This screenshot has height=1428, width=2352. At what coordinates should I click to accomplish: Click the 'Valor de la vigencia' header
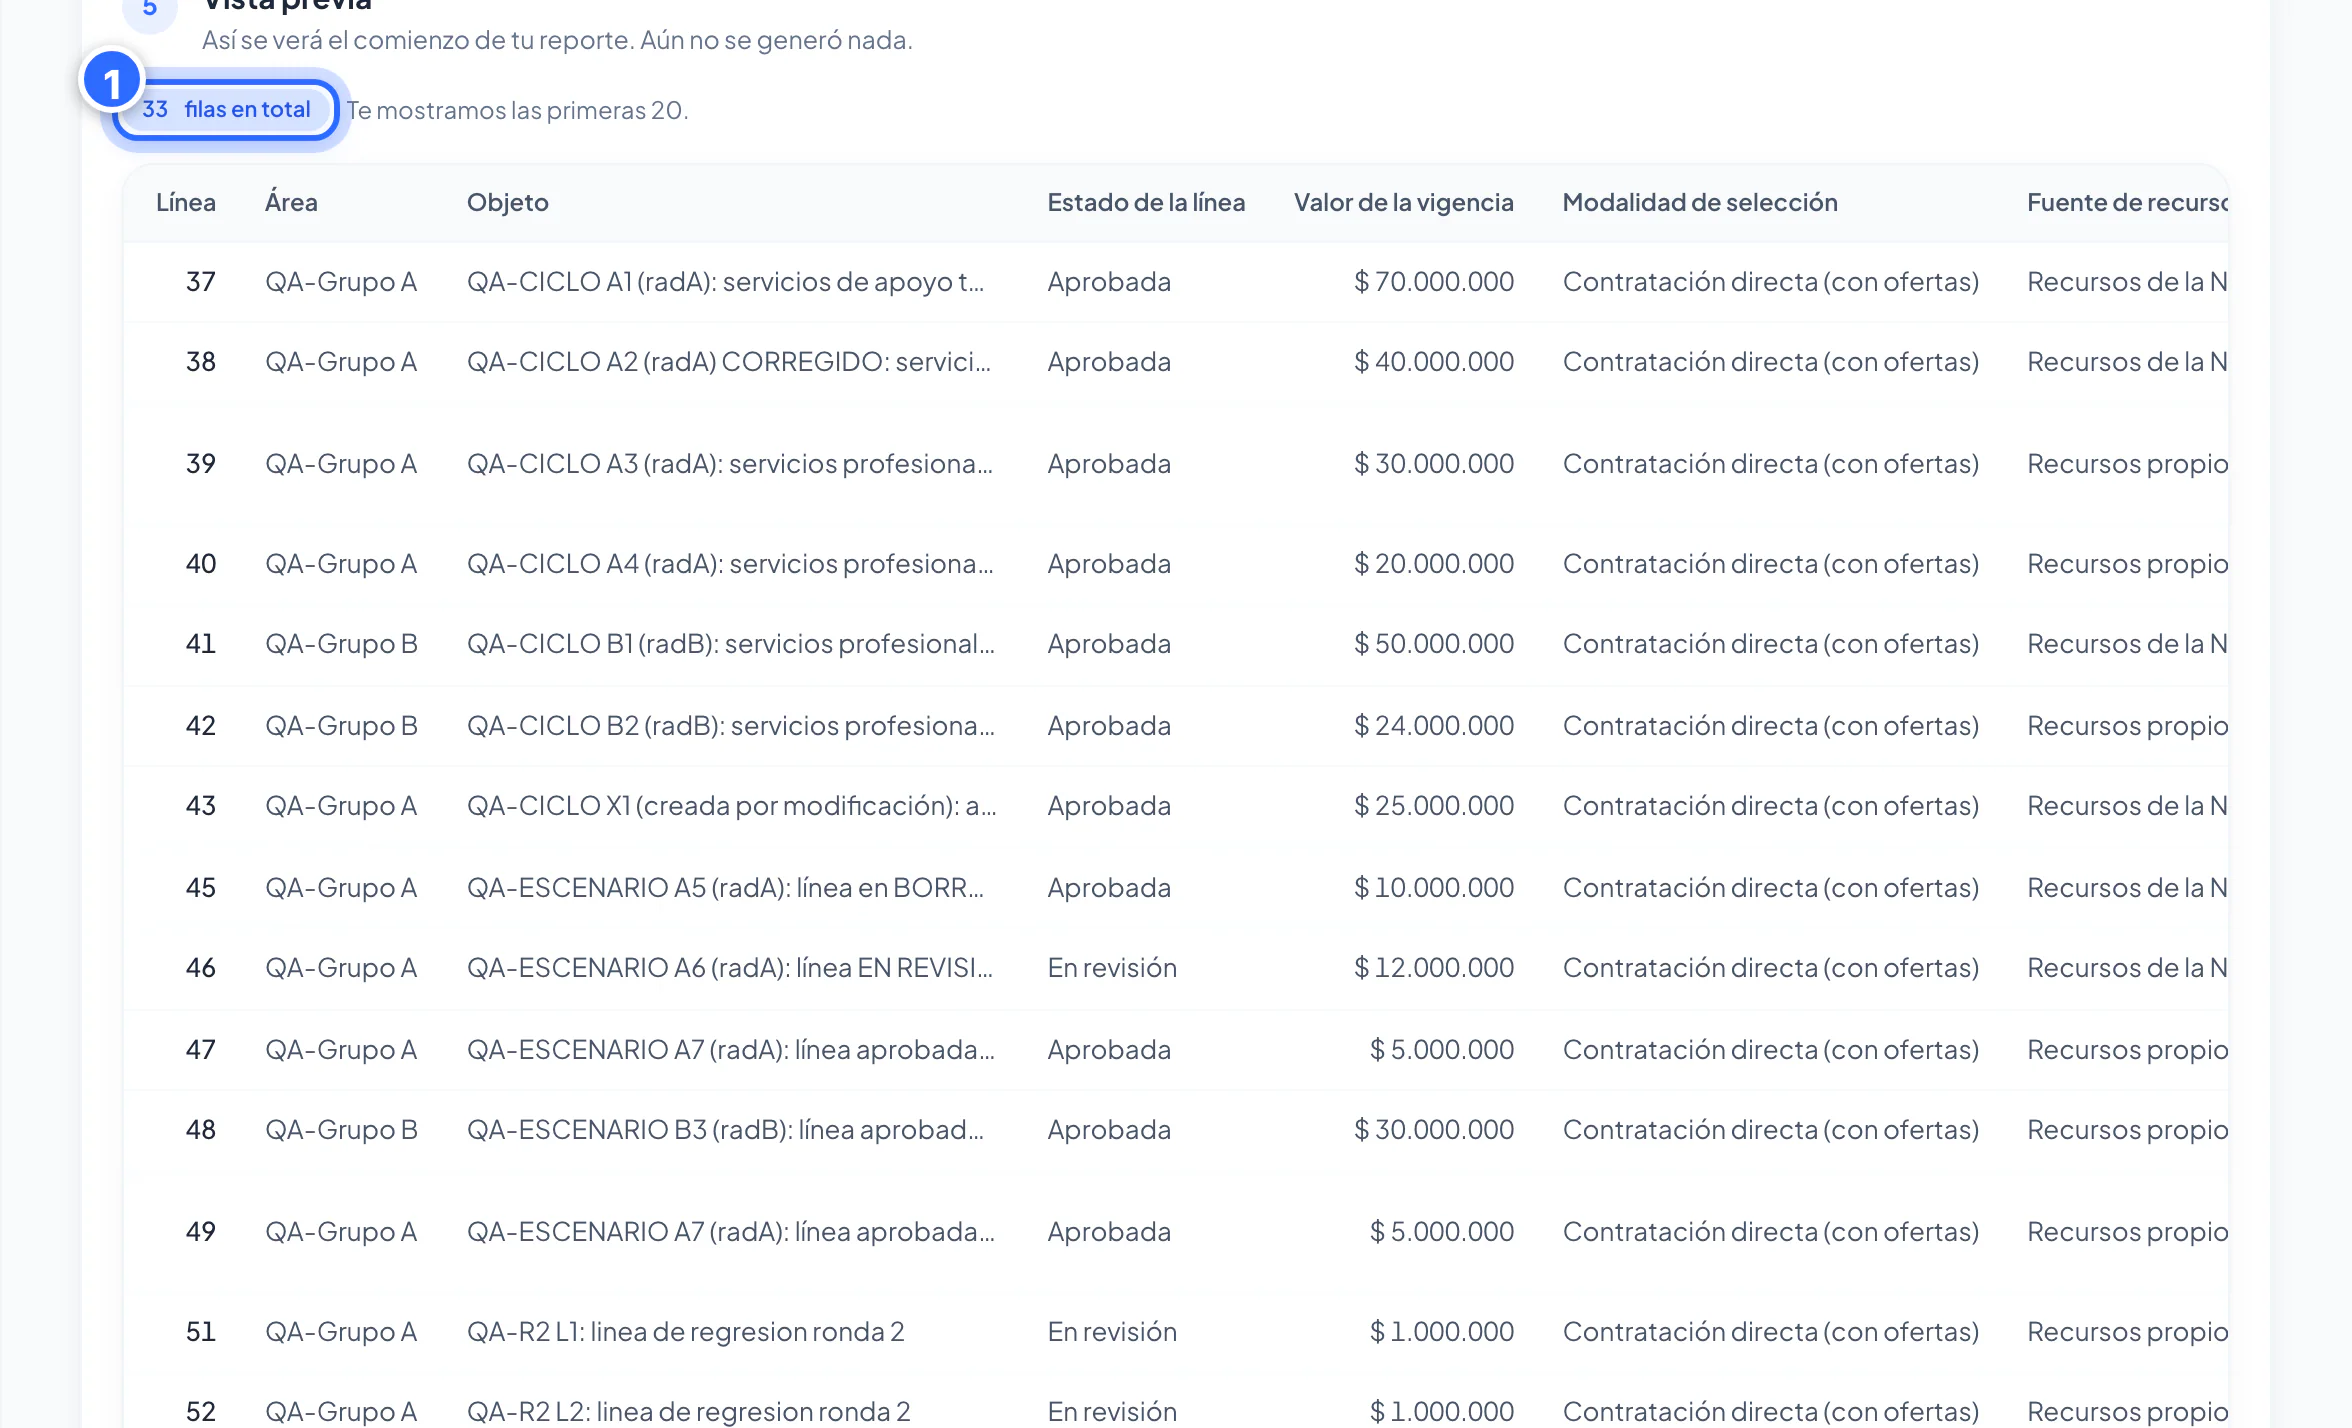(x=1404, y=203)
